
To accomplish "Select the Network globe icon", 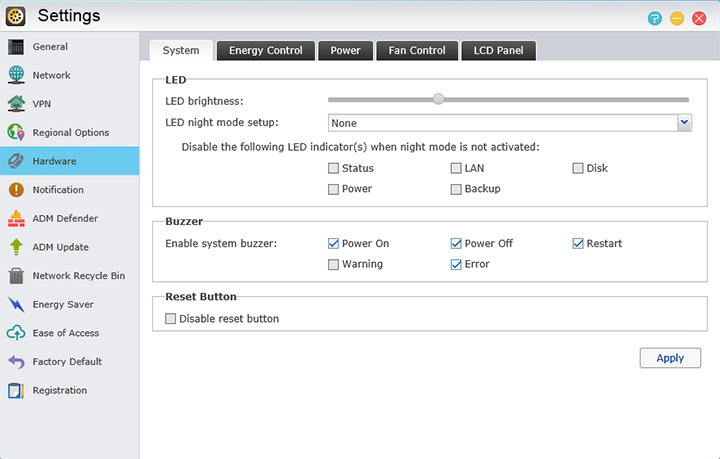I will coord(16,75).
